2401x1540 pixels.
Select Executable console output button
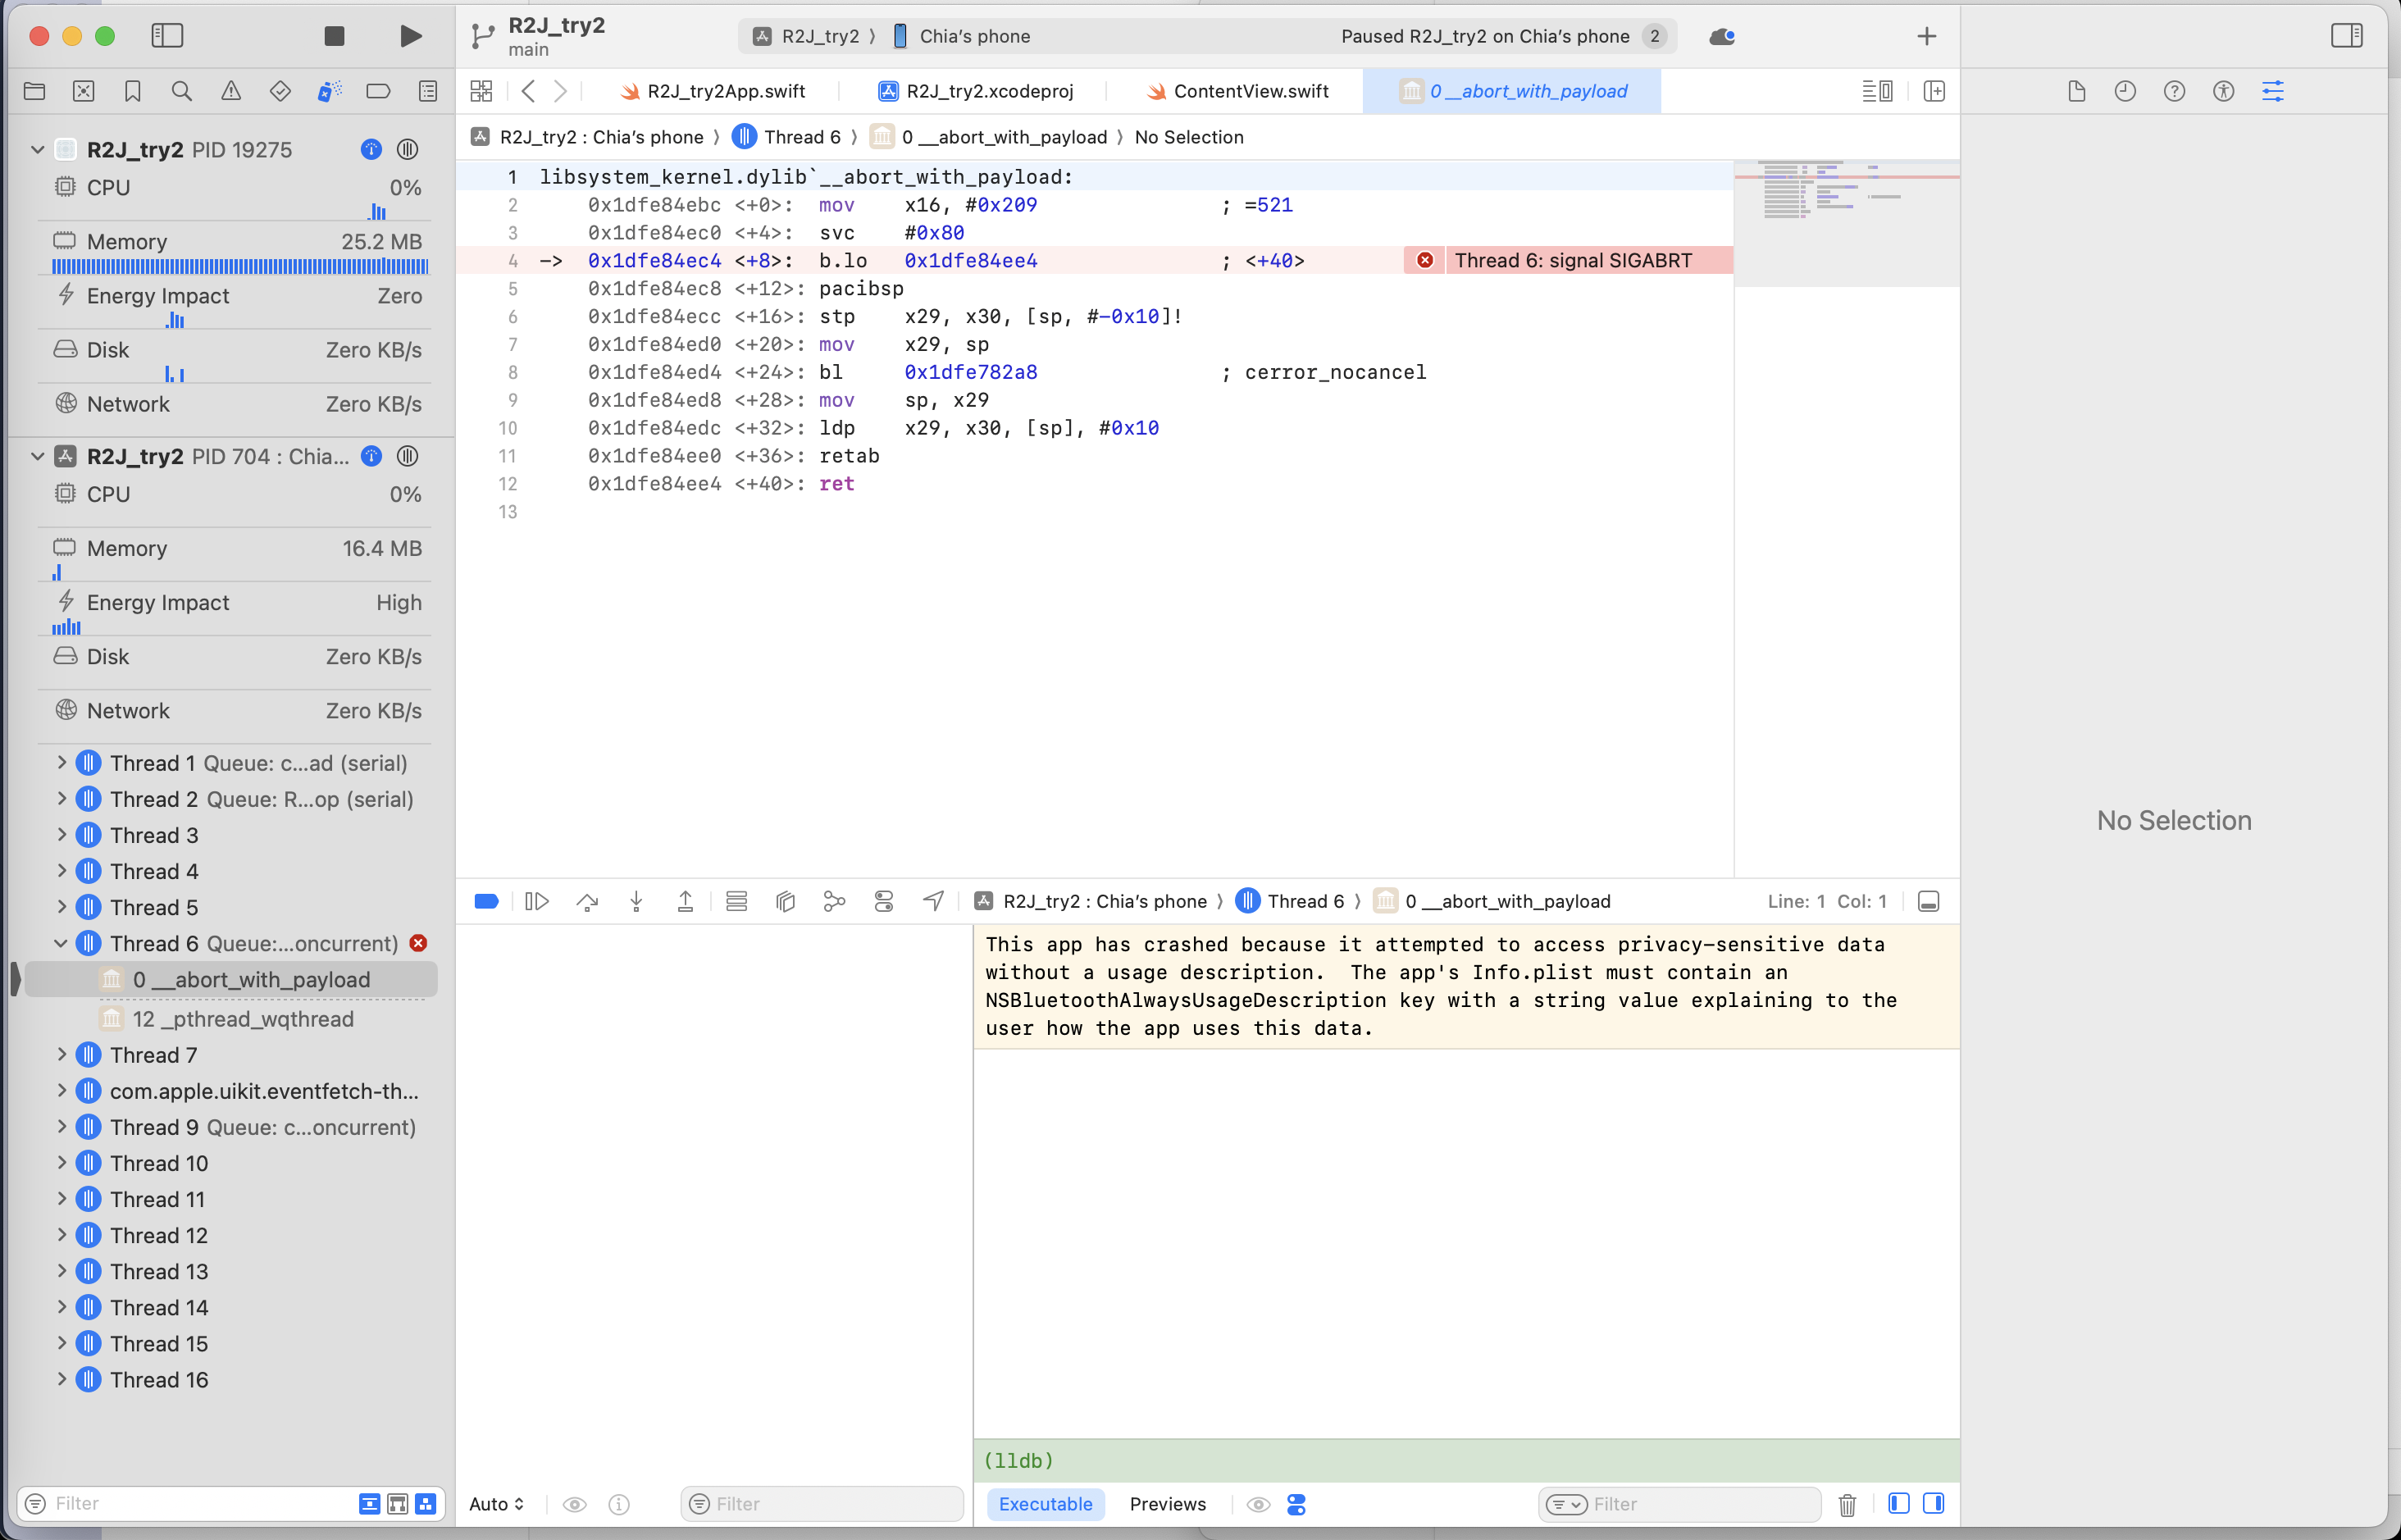click(1045, 1504)
